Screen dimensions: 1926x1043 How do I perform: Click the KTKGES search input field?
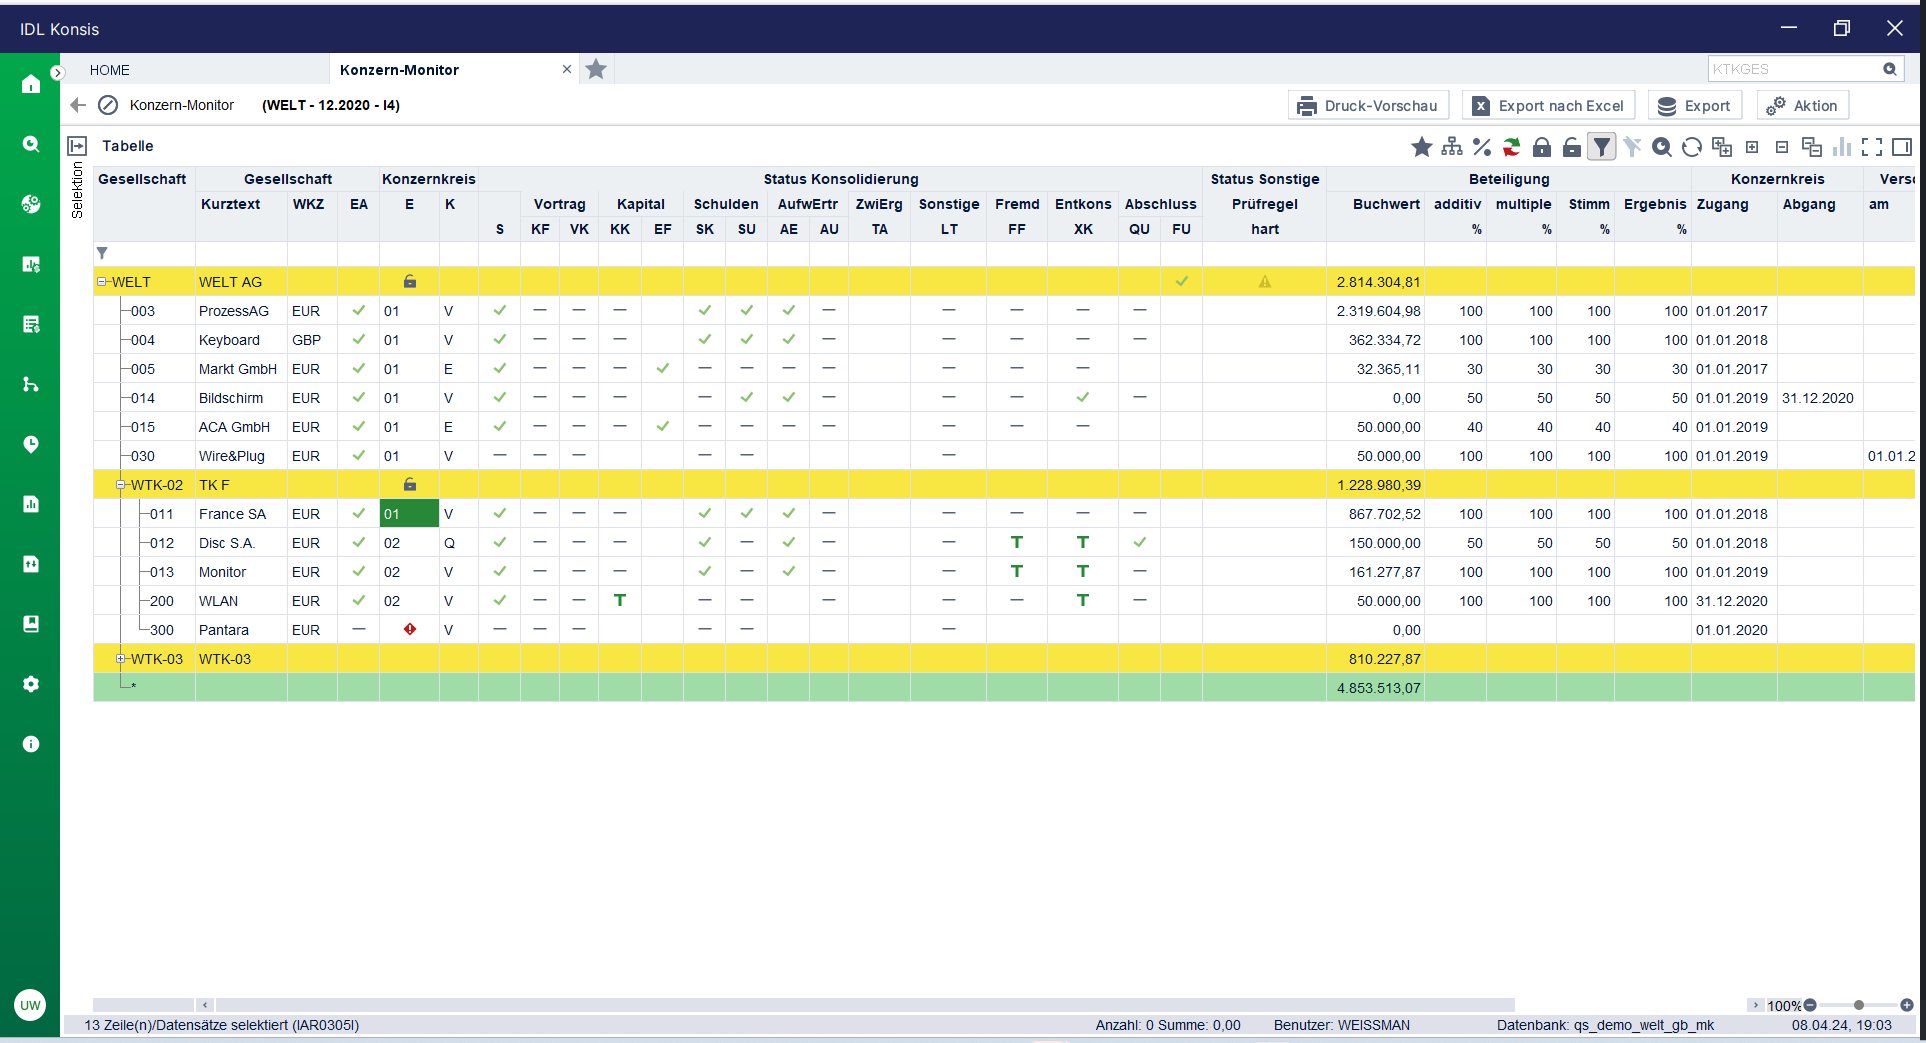(x=1793, y=69)
